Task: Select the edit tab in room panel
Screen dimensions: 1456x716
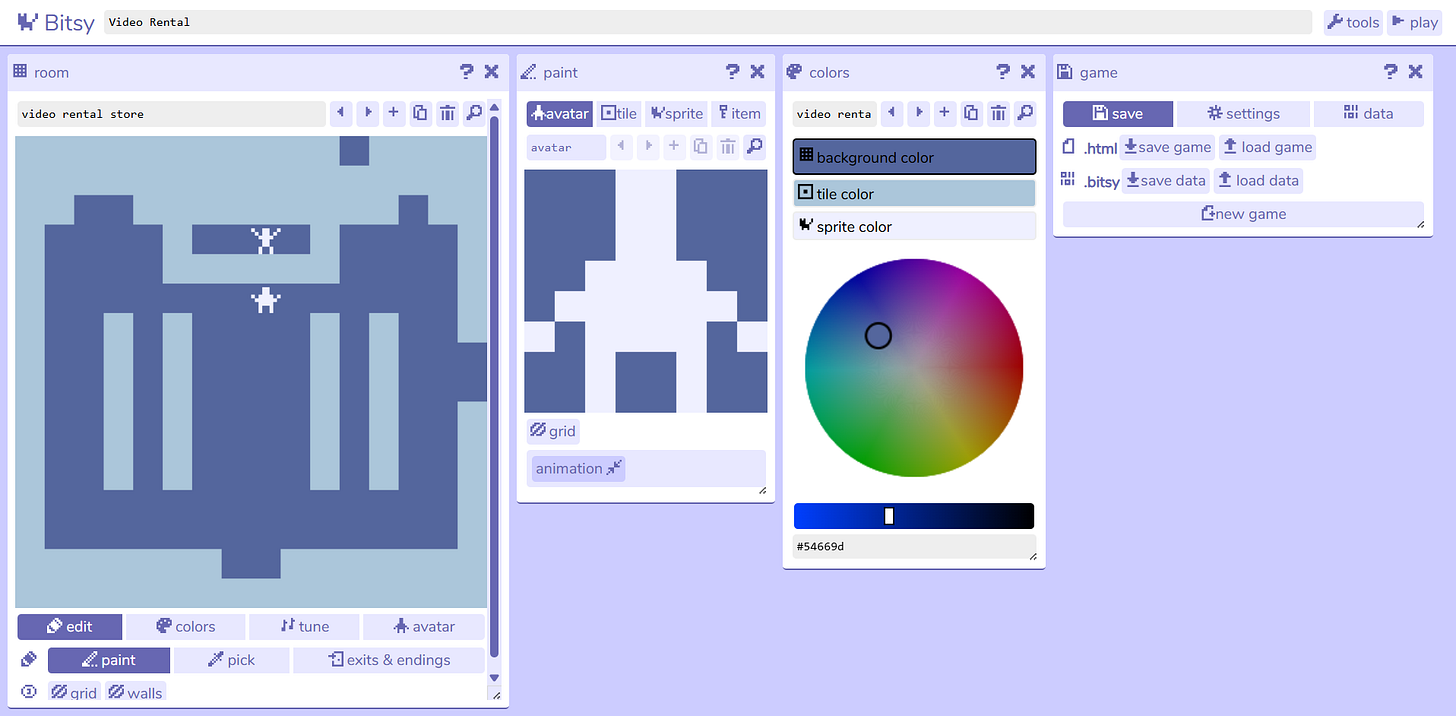Action: click(70, 627)
